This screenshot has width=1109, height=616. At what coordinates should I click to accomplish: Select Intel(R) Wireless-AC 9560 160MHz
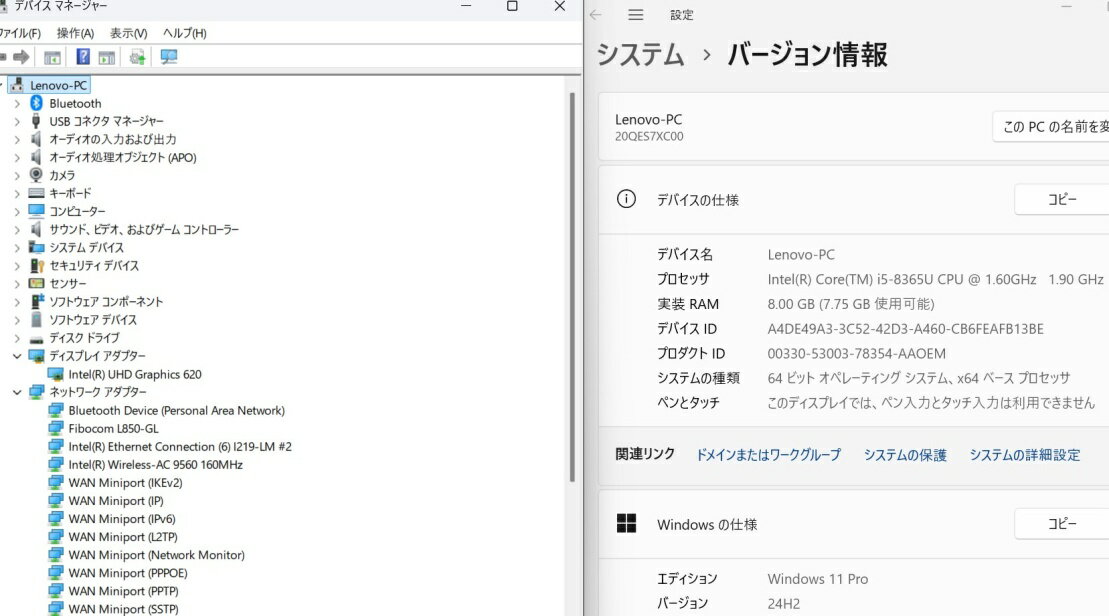tap(155, 465)
